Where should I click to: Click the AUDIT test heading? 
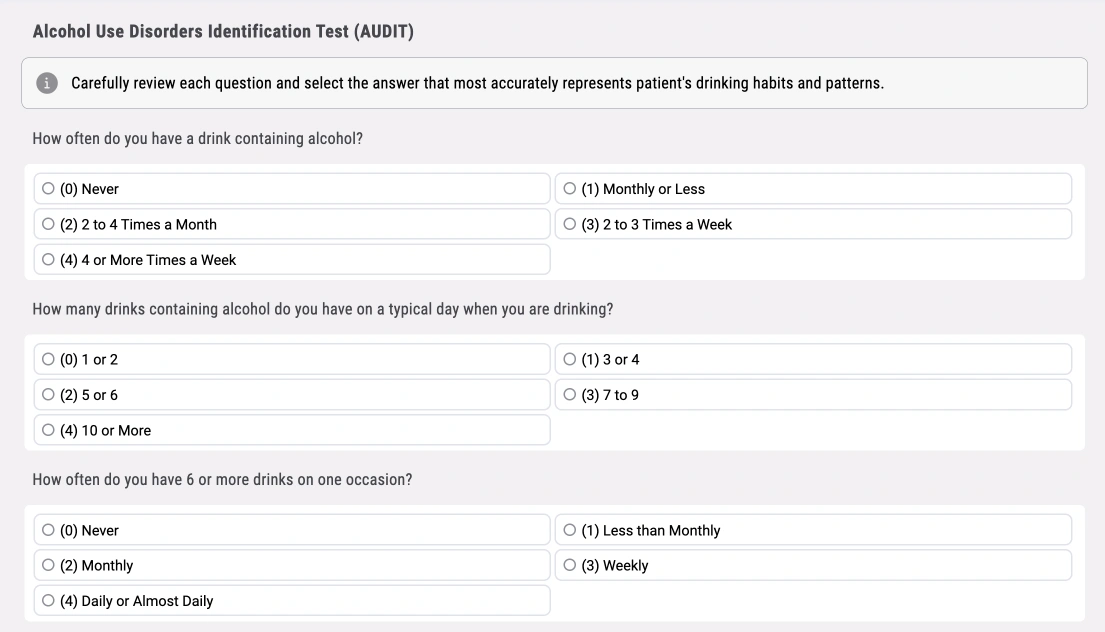point(222,31)
